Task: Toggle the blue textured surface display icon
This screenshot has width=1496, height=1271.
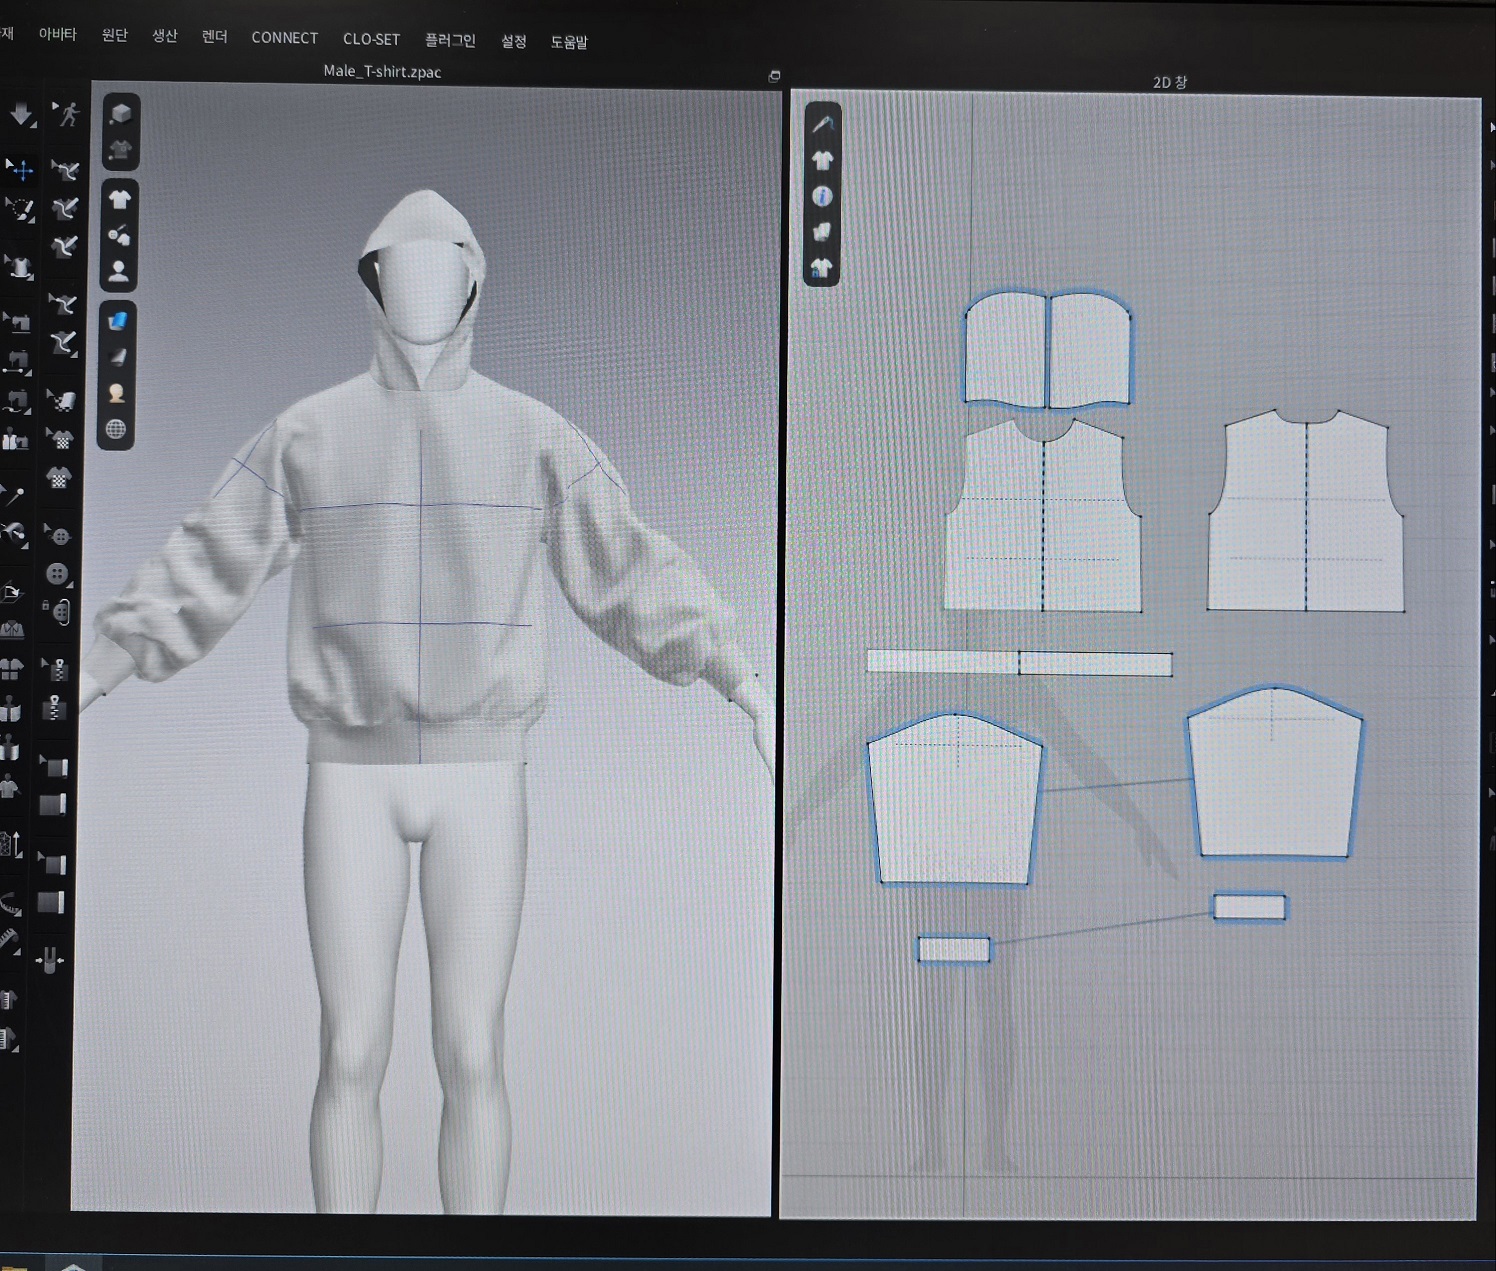Action: (x=118, y=321)
